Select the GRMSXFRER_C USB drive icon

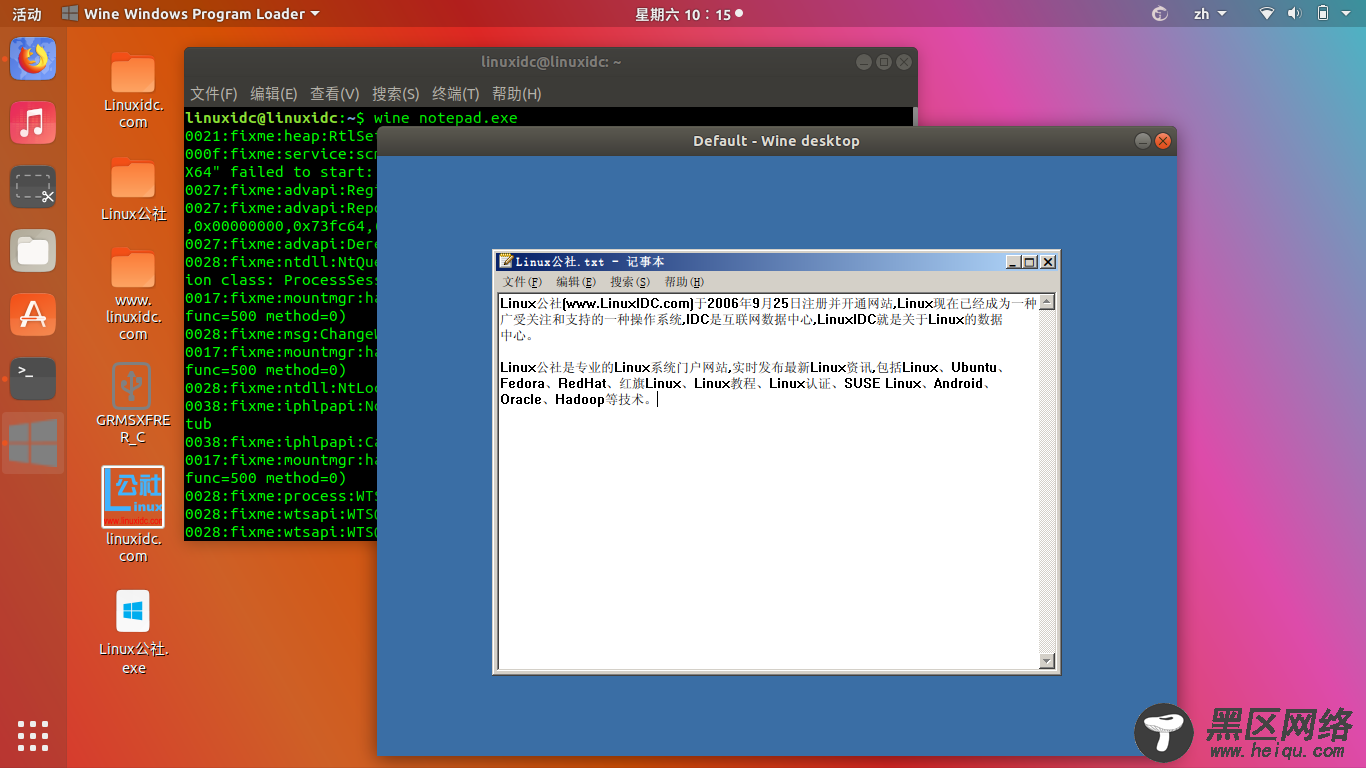[x=133, y=402]
